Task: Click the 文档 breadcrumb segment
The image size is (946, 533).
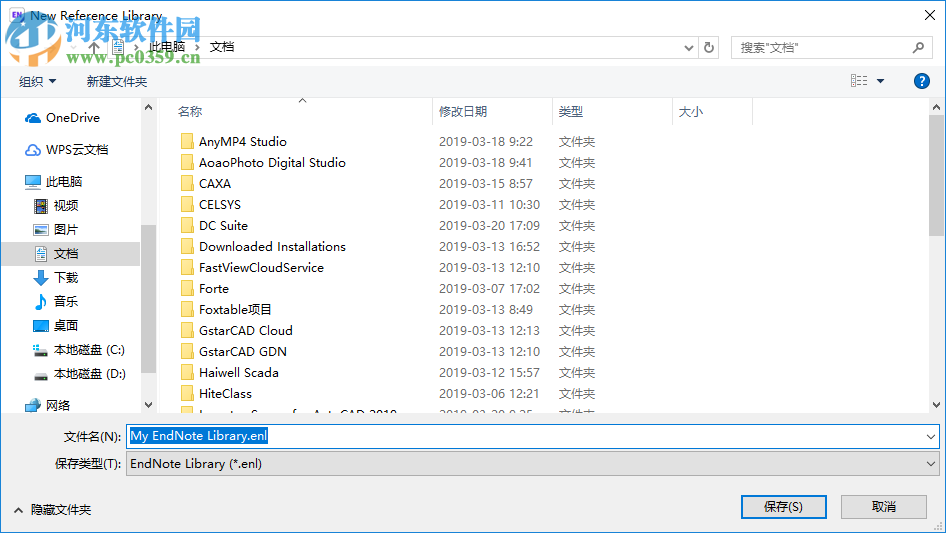Action: (x=222, y=47)
